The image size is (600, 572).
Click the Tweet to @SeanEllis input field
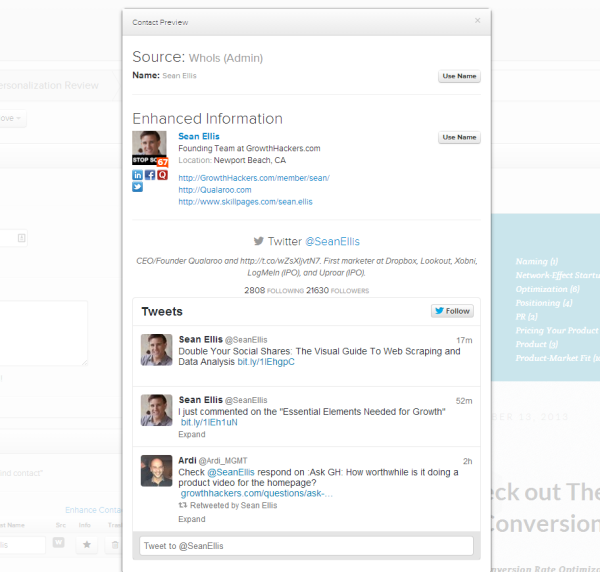(306, 545)
